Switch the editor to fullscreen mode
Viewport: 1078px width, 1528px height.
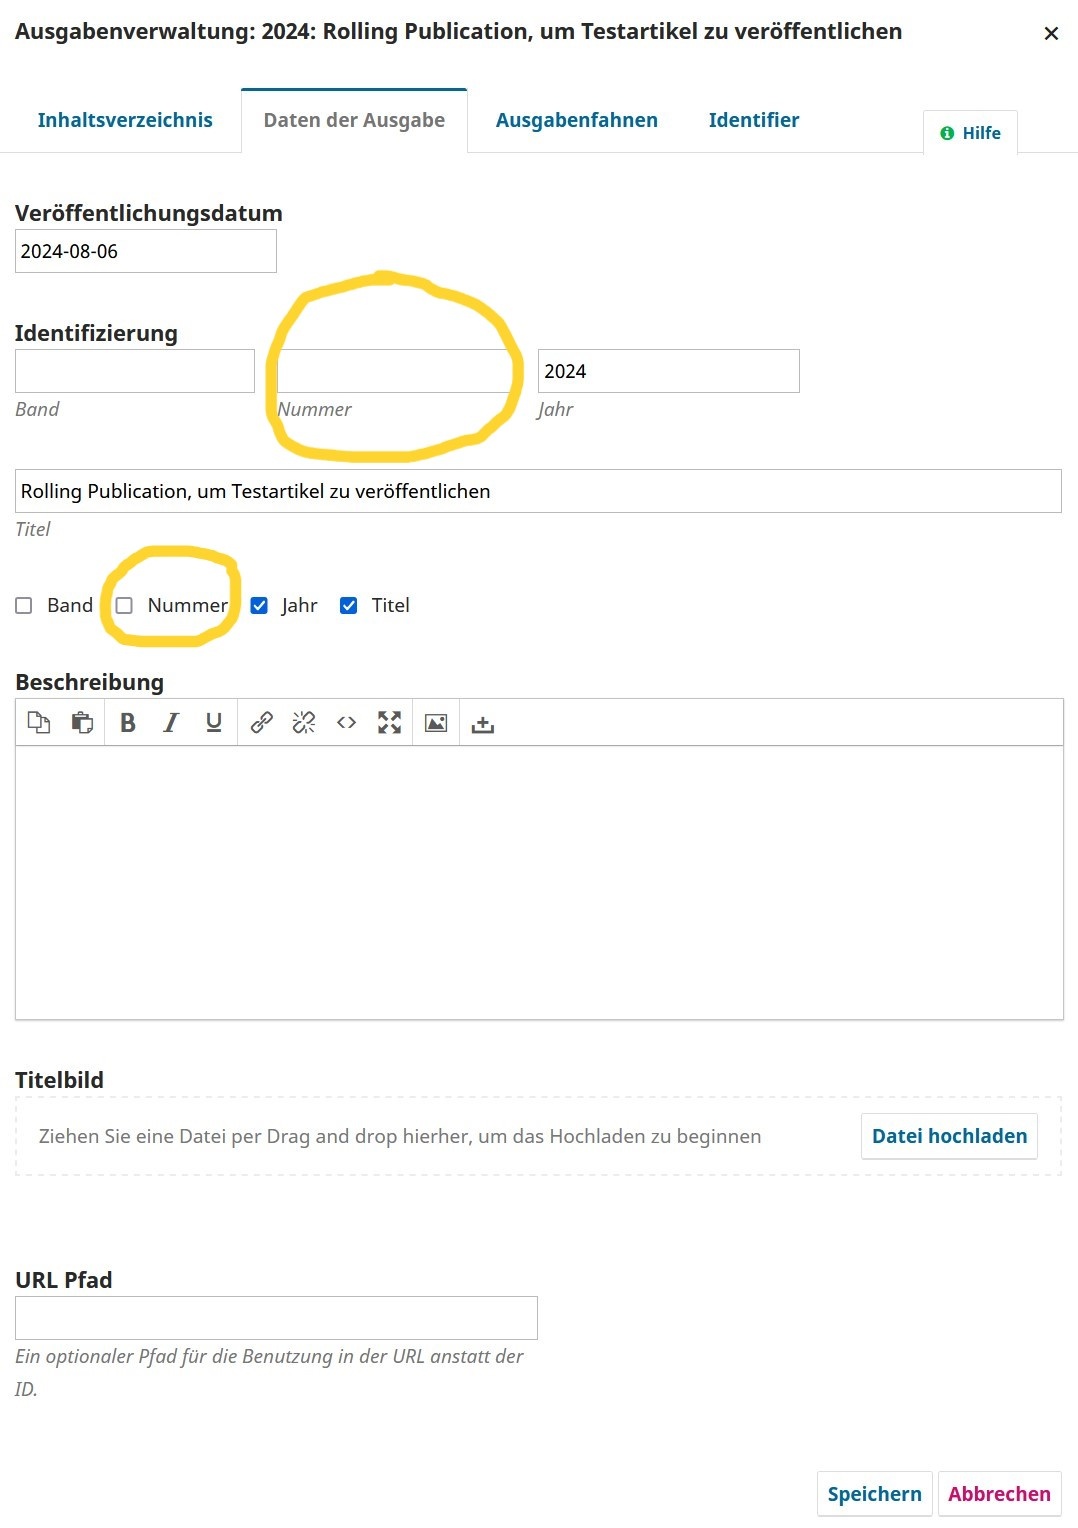(x=390, y=723)
